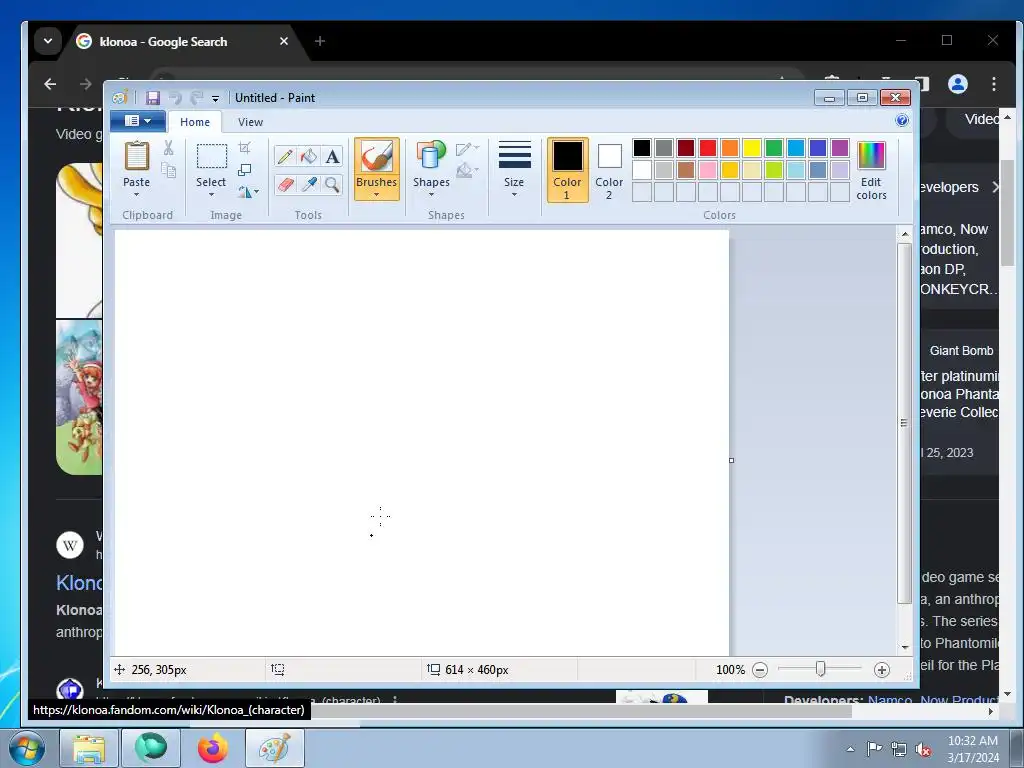This screenshot has width=1024, height=768.
Task: Open the Paint file menu button
Action: [x=137, y=121]
